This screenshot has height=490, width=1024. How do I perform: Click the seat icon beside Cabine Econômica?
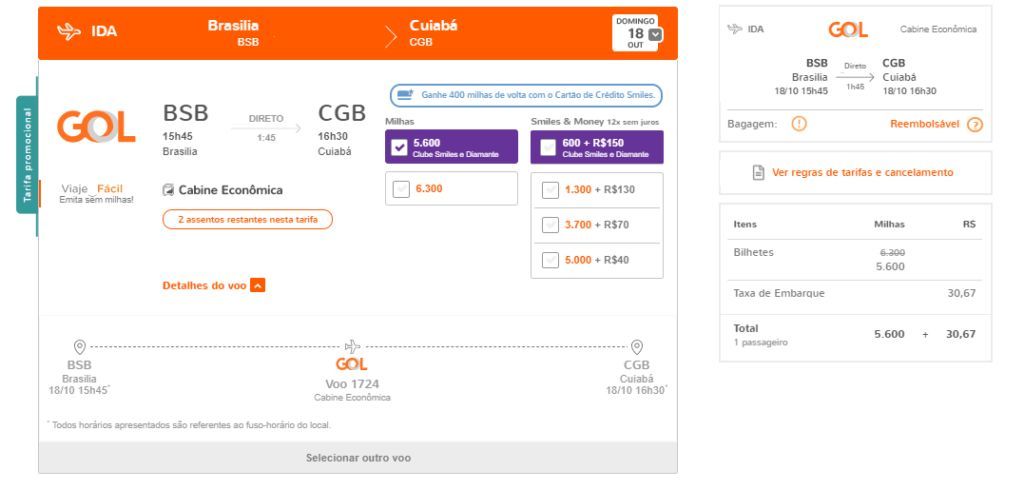tap(168, 190)
